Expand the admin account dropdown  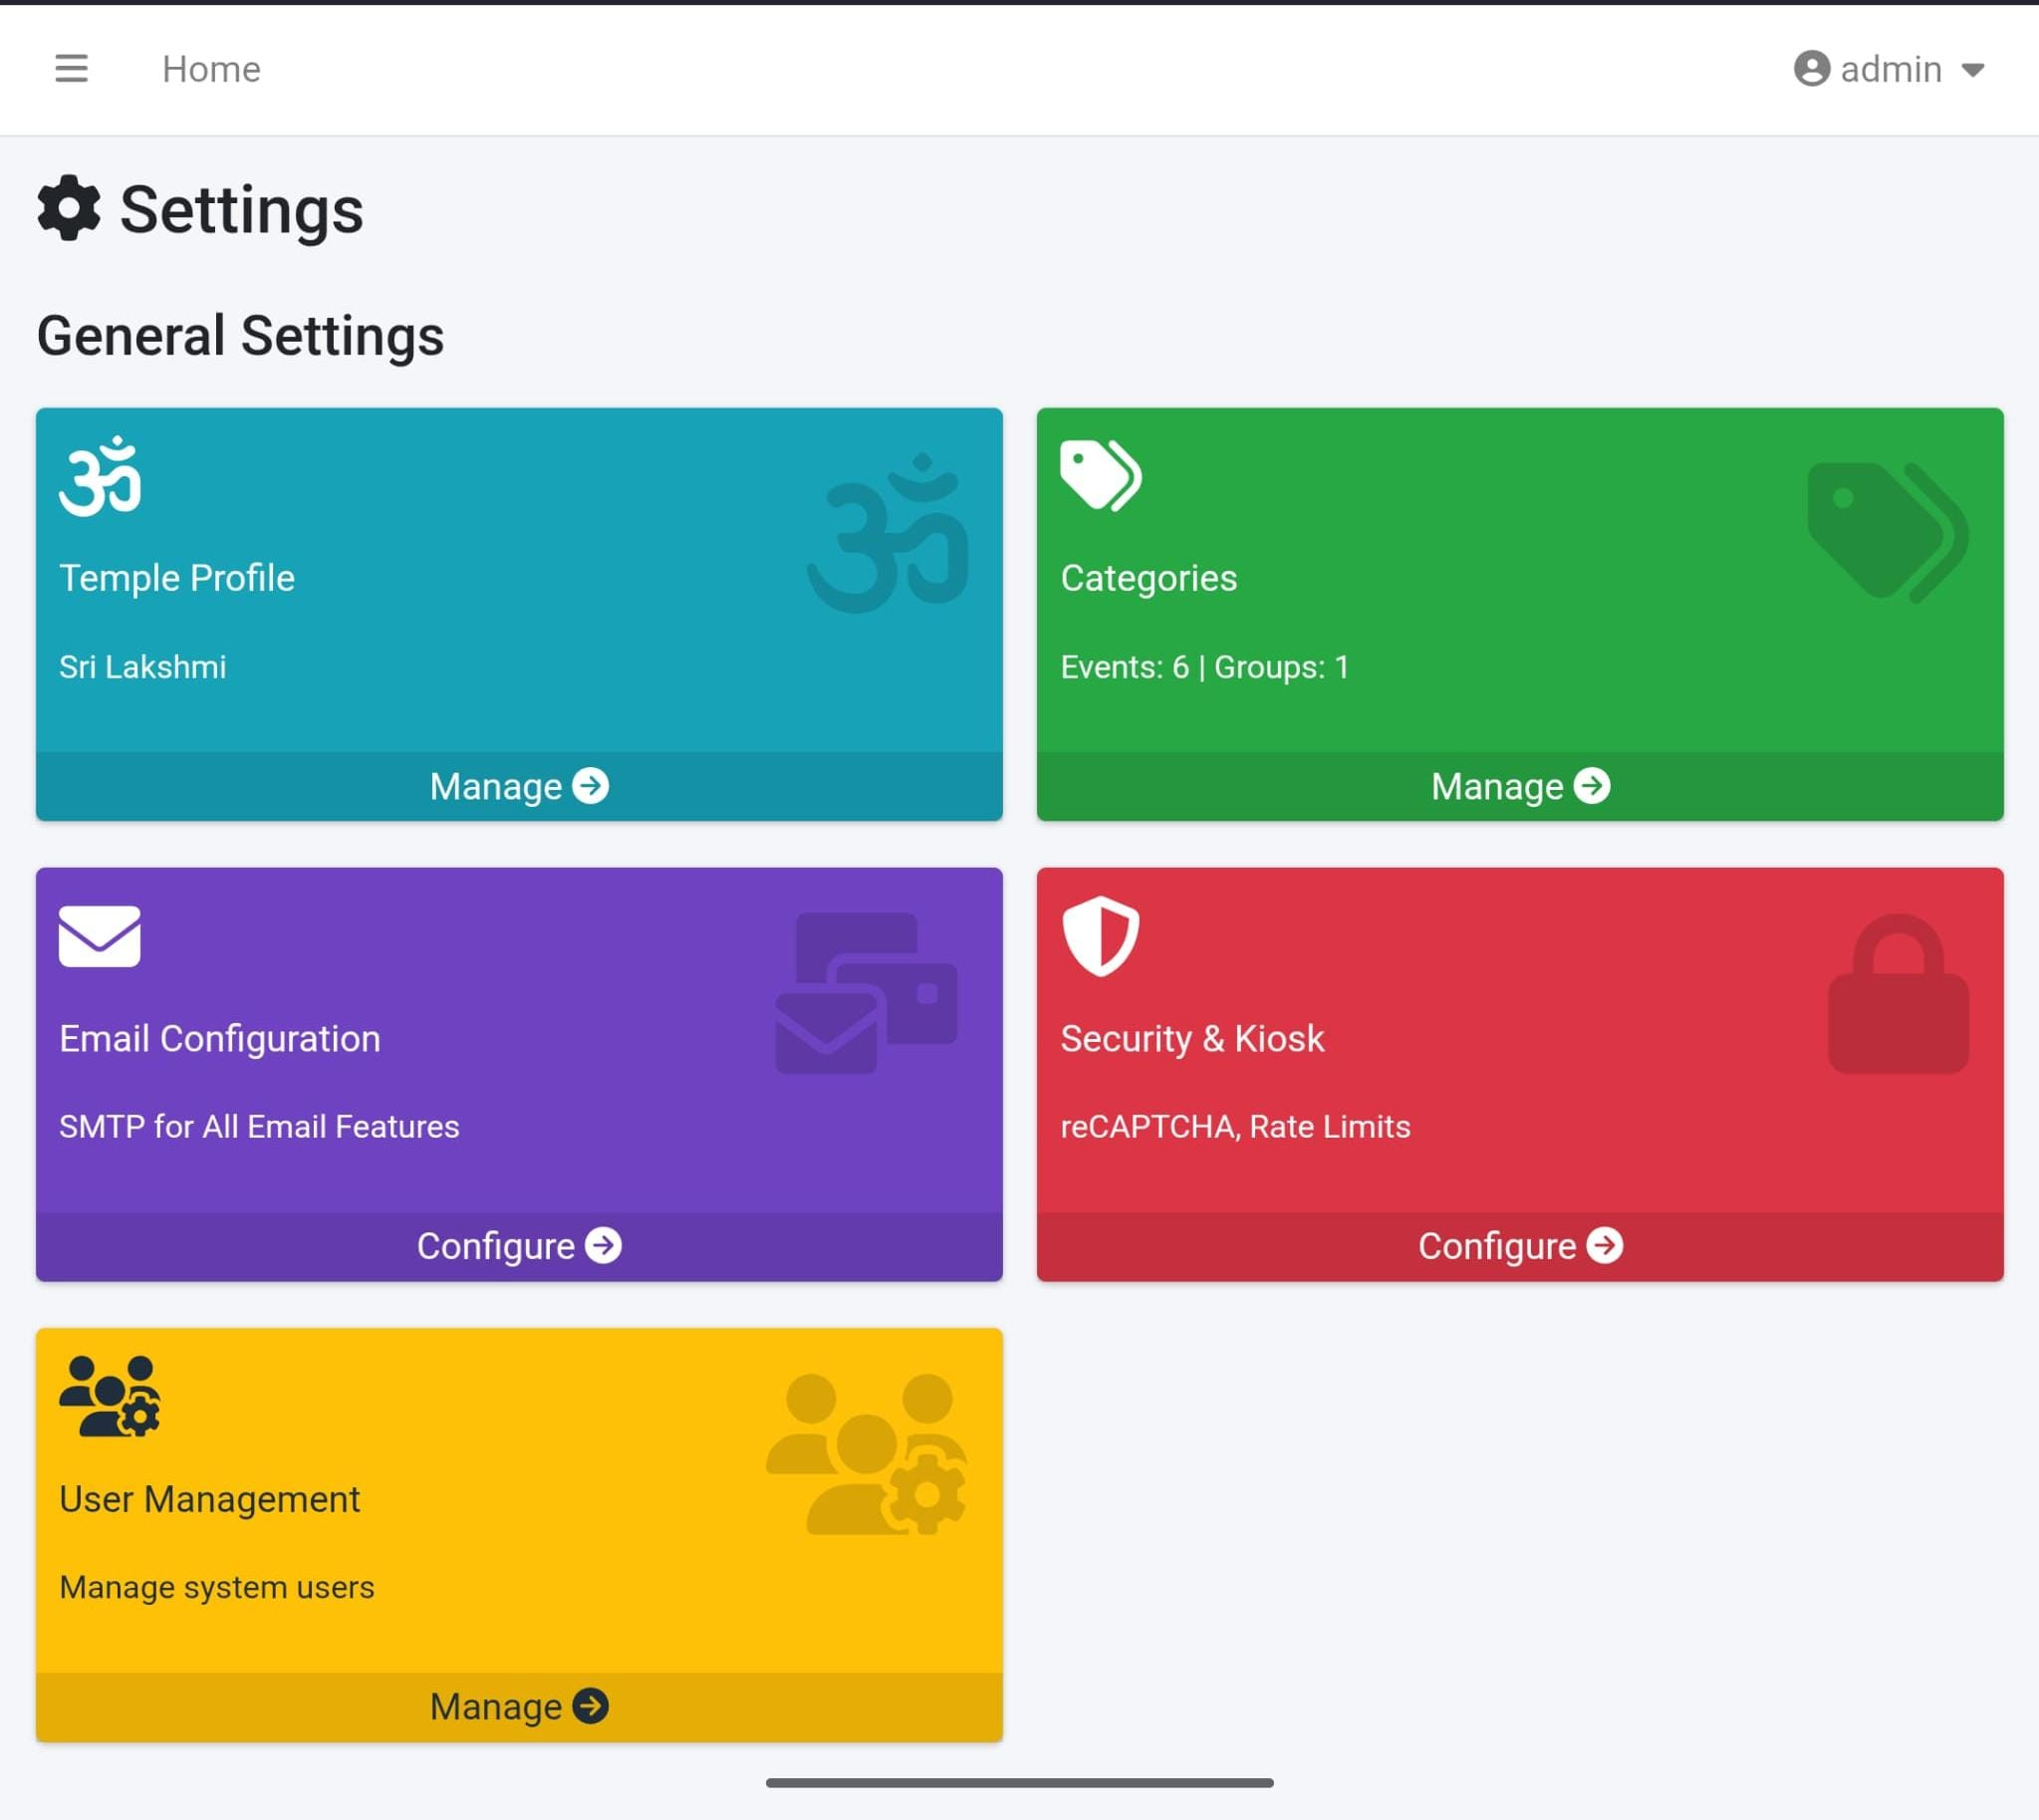[1973, 69]
